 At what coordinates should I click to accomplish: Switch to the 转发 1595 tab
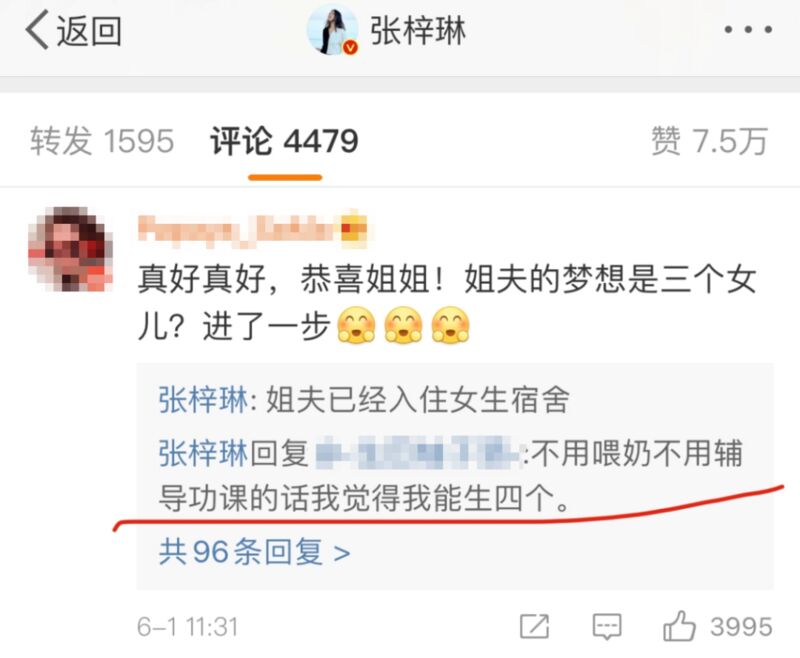click(102, 141)
